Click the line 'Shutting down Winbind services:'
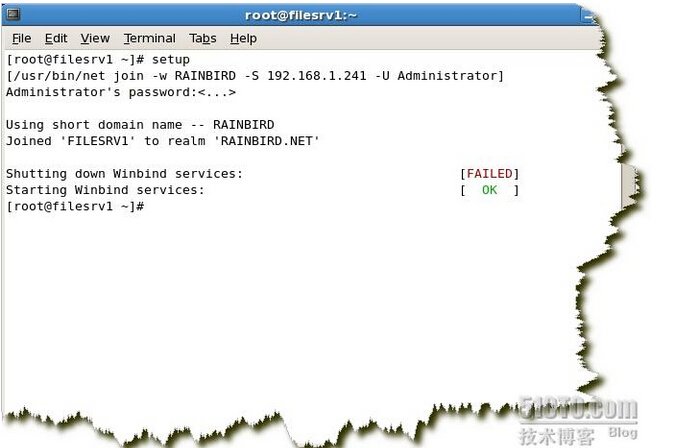Viewport: 693px width, 448px height. coord(124,174)
